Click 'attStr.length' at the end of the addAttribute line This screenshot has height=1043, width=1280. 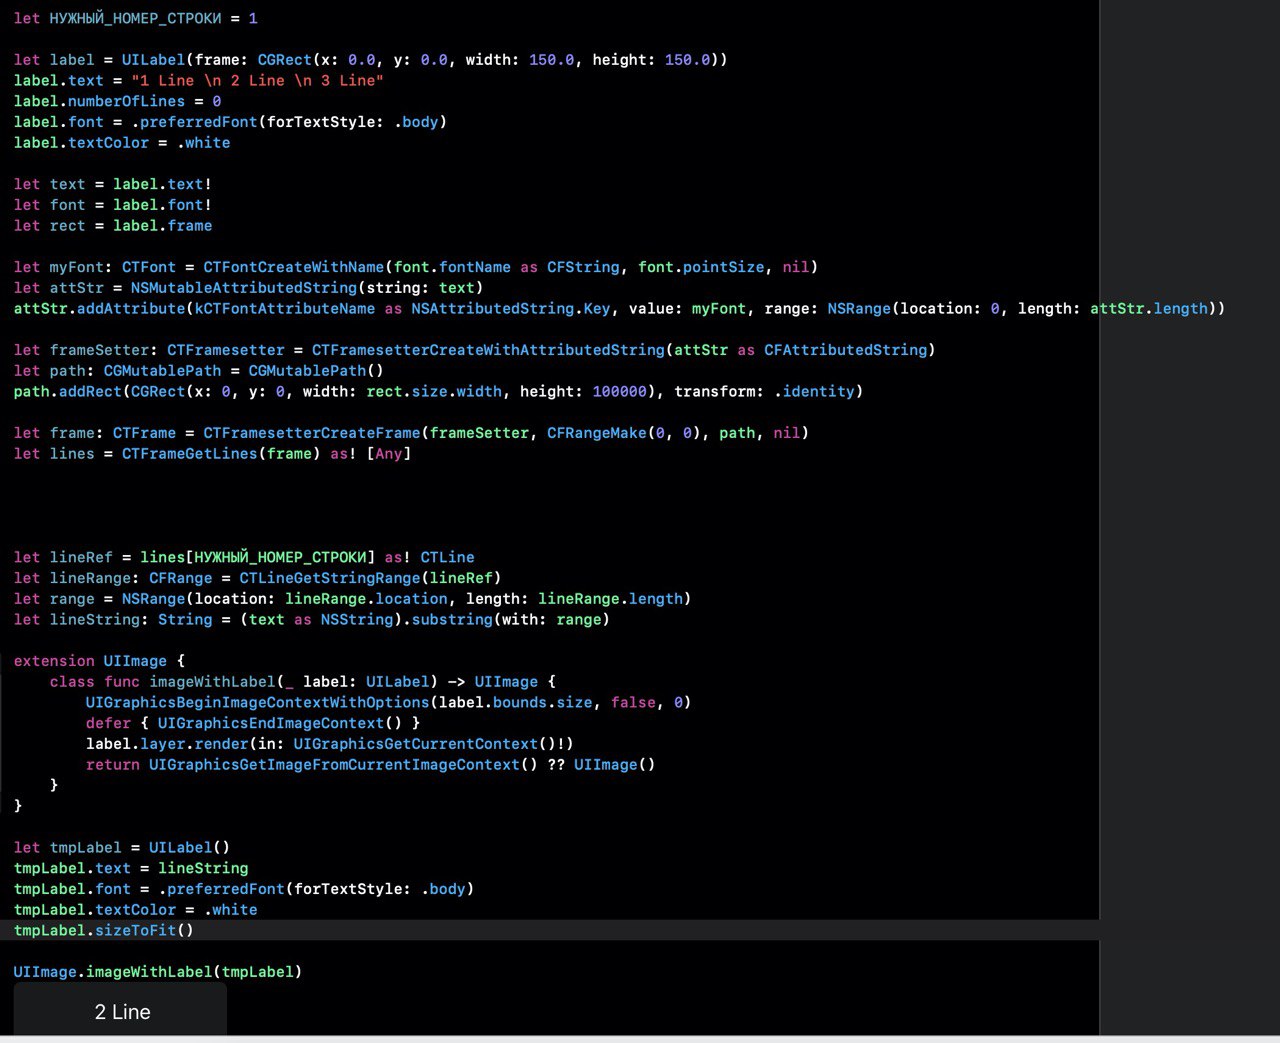(x=1149, y=309)
